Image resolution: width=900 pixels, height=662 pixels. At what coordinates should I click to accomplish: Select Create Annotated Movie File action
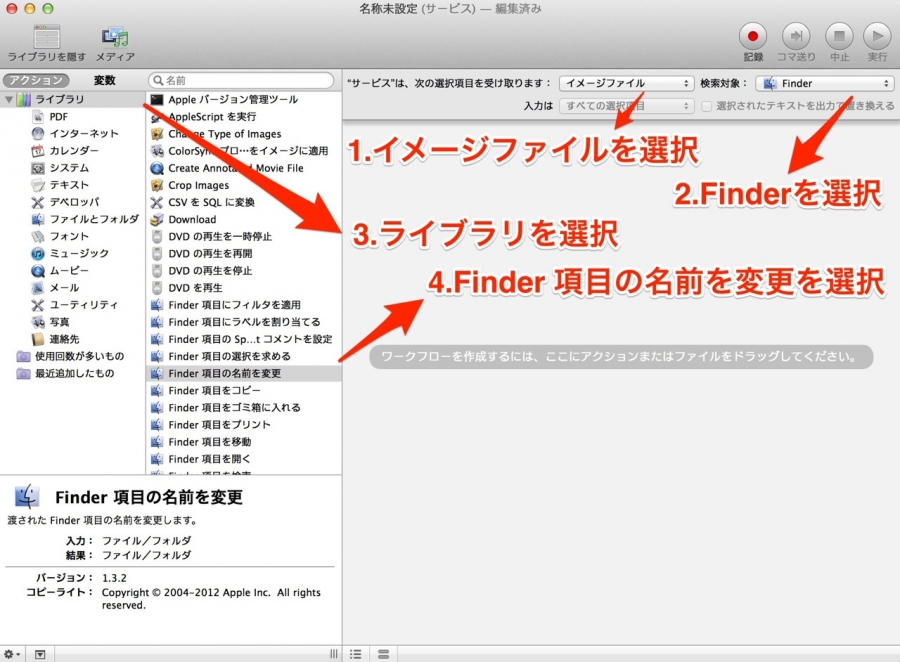pos(244,168)
